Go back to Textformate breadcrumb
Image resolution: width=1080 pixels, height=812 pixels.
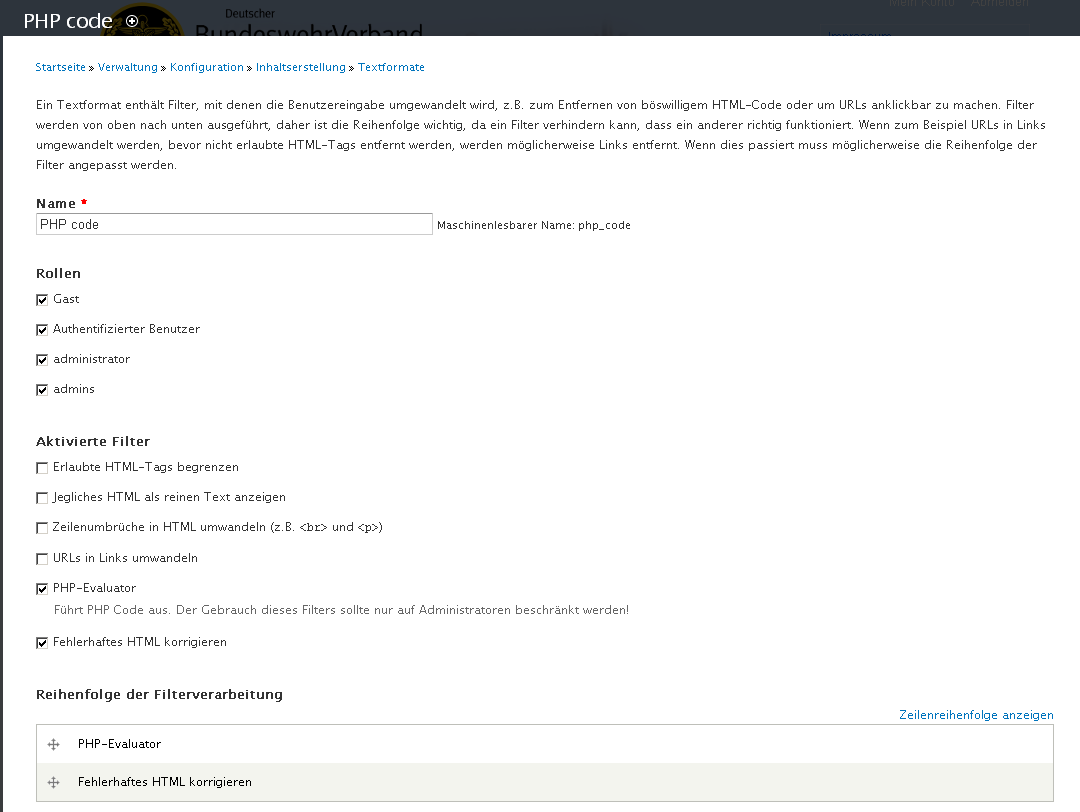pos(391,67)
